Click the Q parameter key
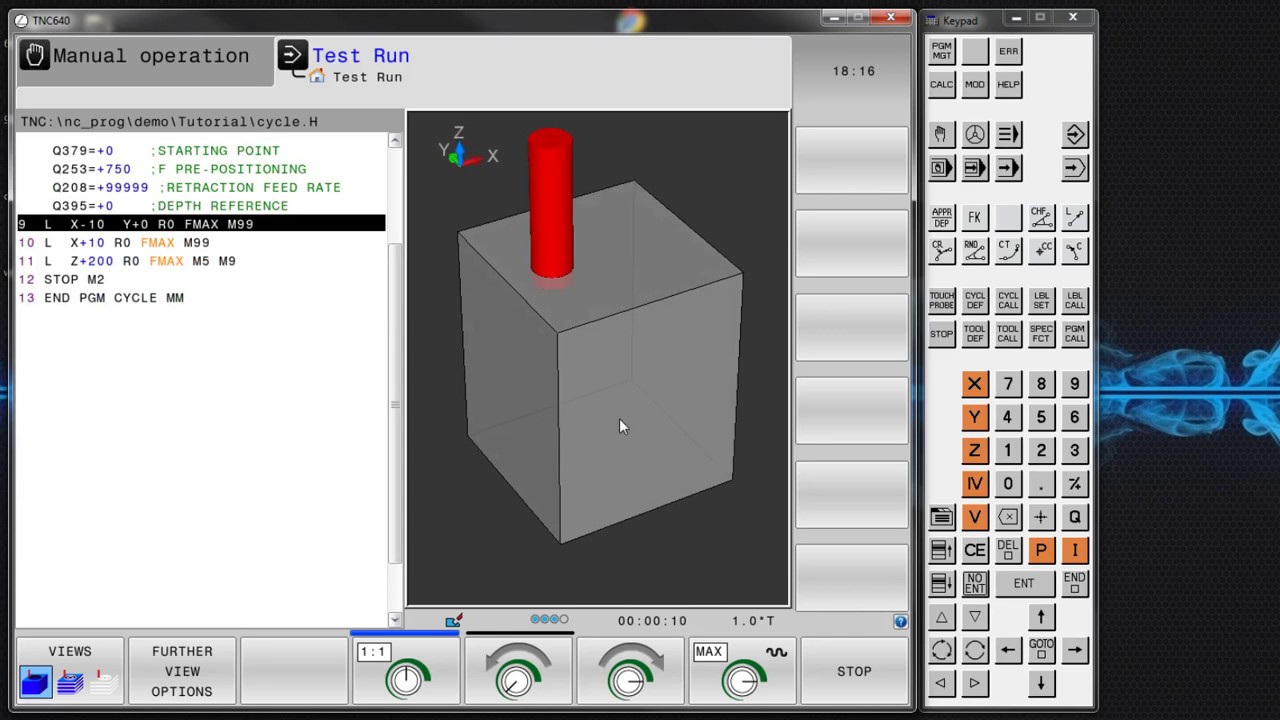The image size is (1280, 720). click(x=1075, y=517)
